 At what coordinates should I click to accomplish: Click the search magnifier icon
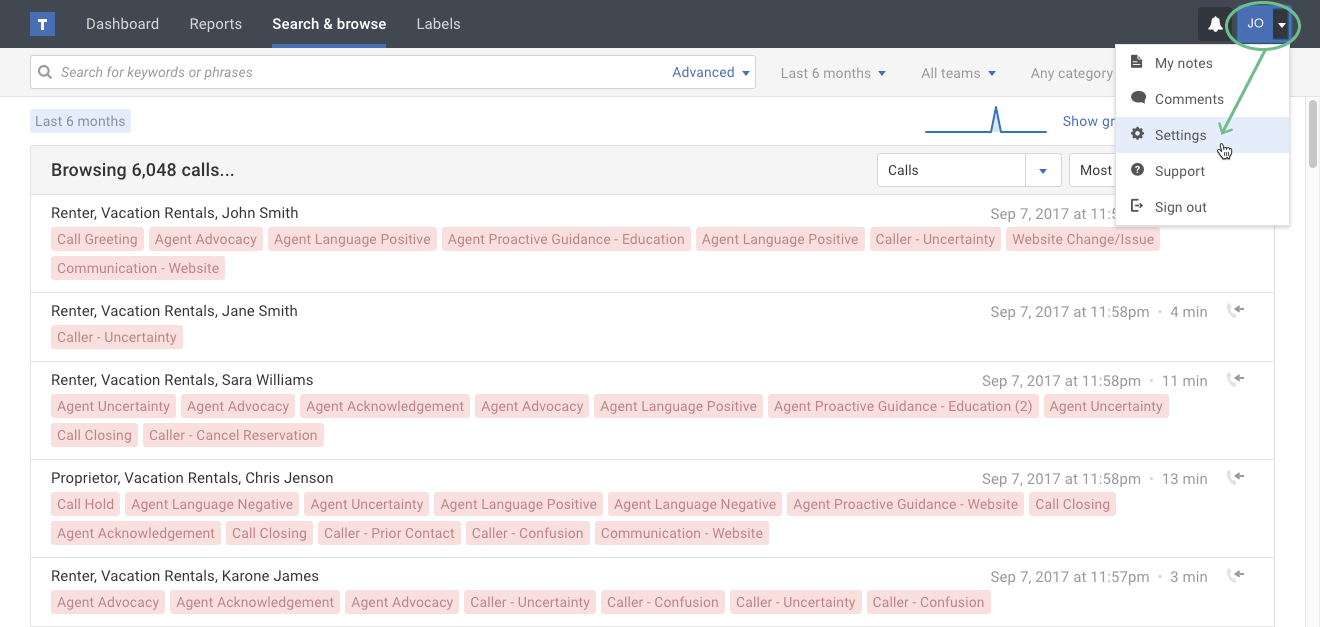click(45, 71)
